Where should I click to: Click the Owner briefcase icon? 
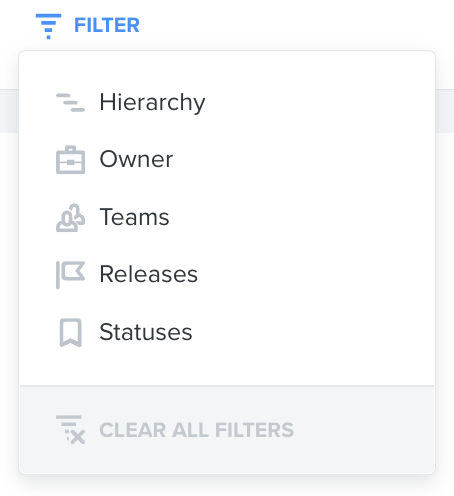tap(70, 160)
